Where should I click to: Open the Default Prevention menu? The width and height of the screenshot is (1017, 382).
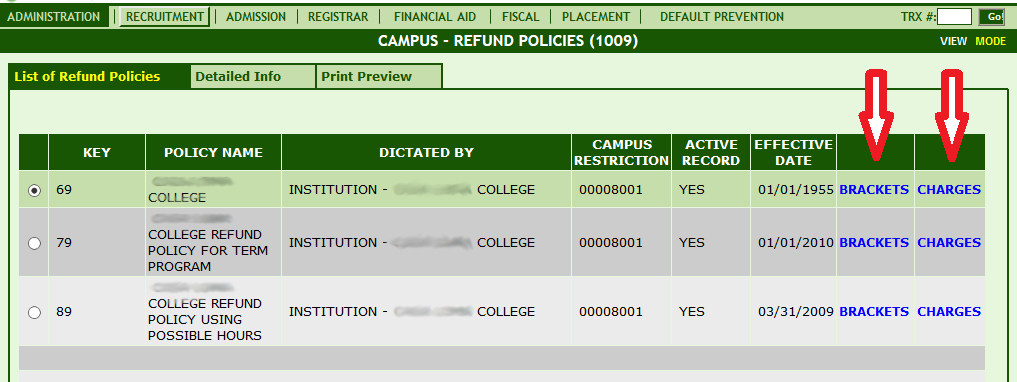click(x=722, y=17)
